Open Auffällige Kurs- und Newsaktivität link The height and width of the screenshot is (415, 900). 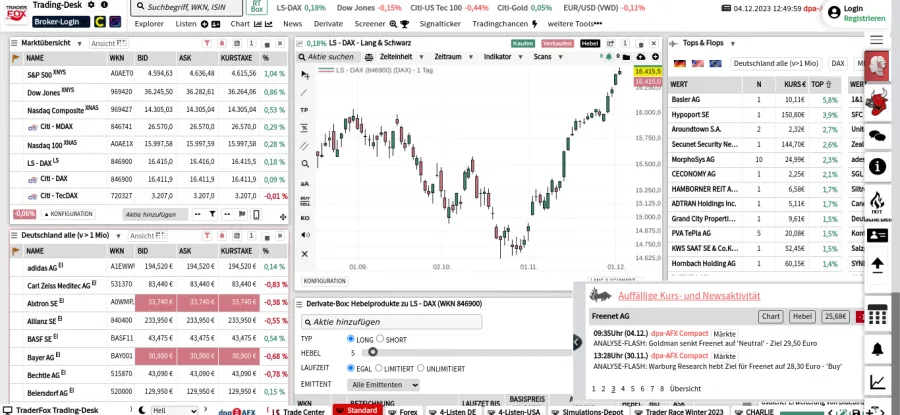point(689,296)
